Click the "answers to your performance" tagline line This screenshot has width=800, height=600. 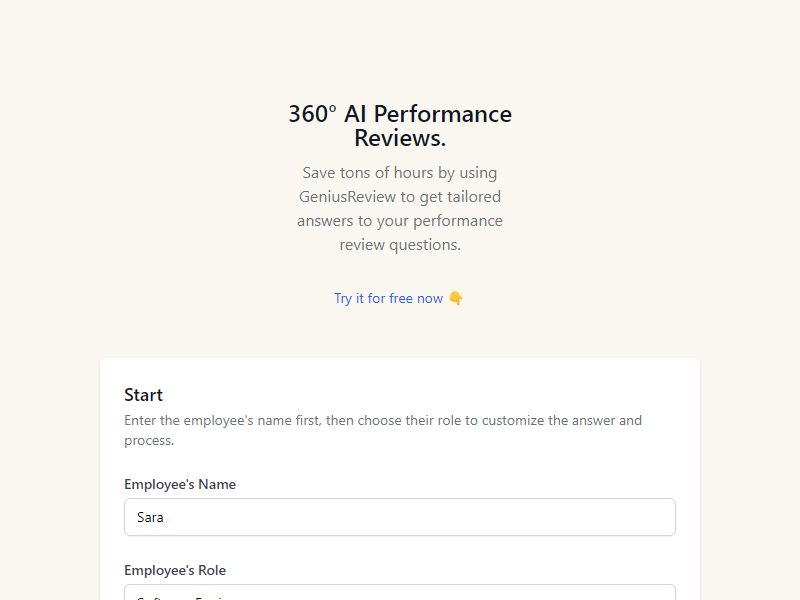pyautogui.click(x=400, y=220)
